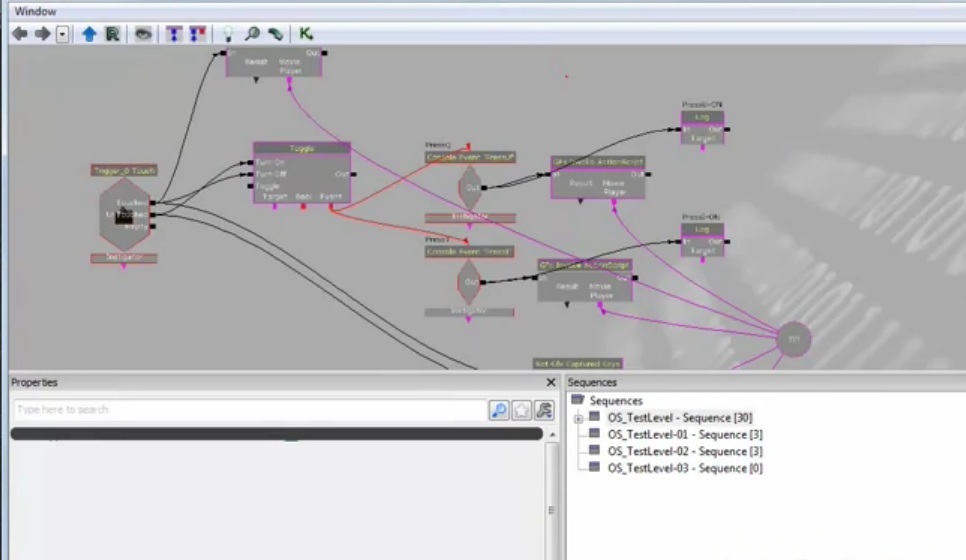The width and height of the screenshot is (966, 560).
Task: Select the upper Console Event node title
Action: tap(470, 157)
